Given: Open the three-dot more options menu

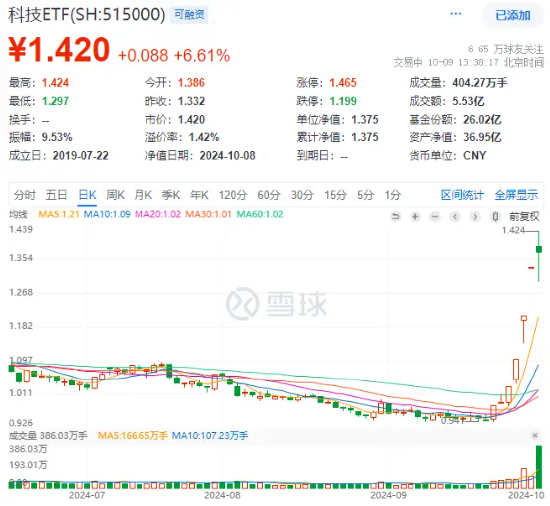Looking at the screenshot, I should (456, 14).
